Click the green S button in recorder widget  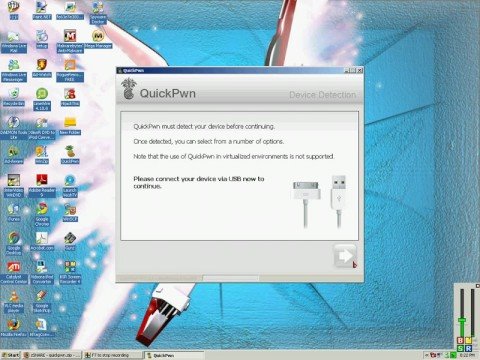(x=460, y=348)
